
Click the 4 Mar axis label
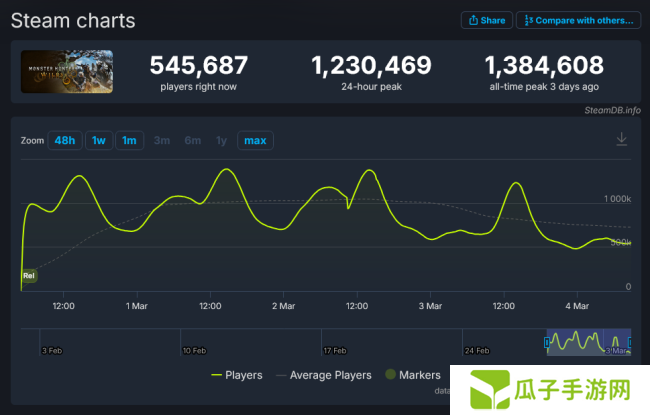coord(577,306)
